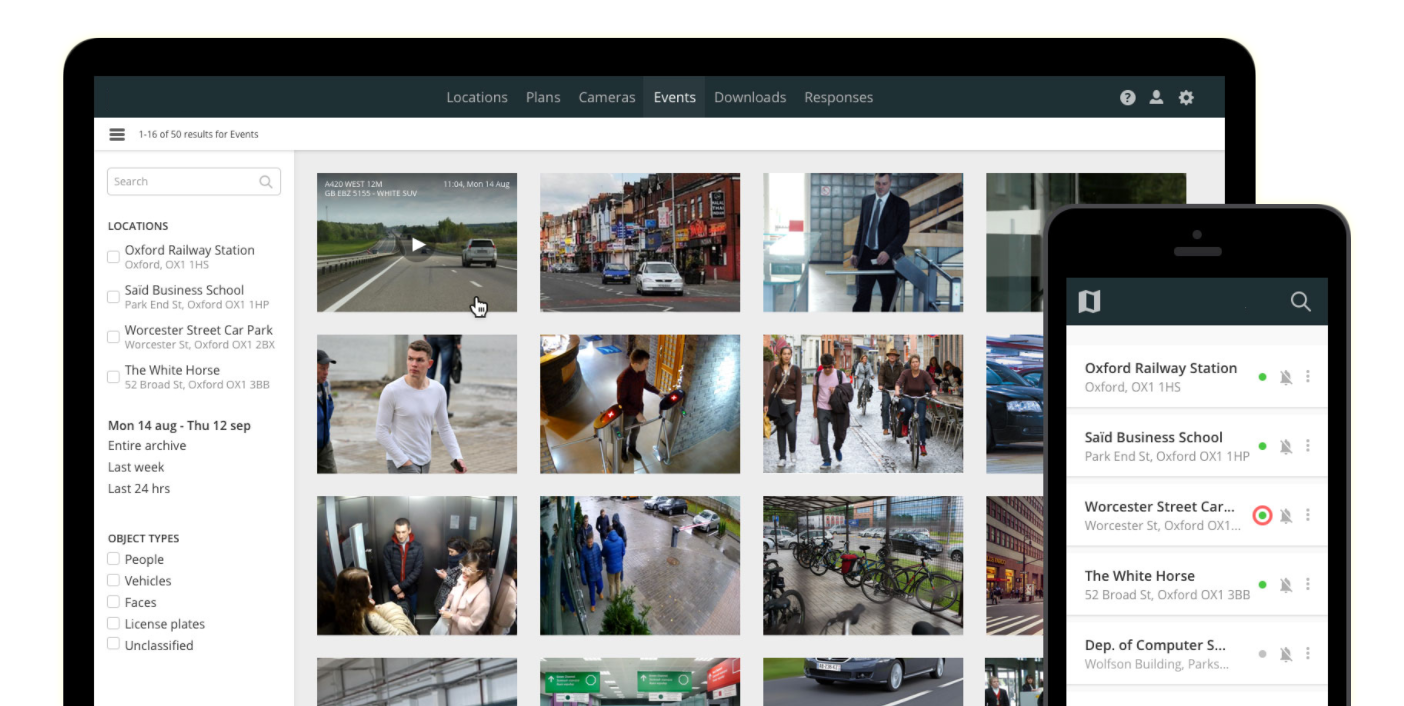Image resolution: width=1404 pixels, height=706 pixels.
Task: Open three-dot menu for The White Horse
Action: point(1308,584)
